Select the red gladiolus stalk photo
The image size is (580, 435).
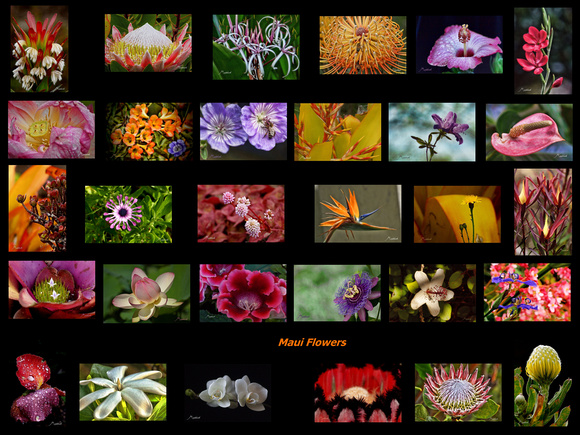click(x=543, y=51)
